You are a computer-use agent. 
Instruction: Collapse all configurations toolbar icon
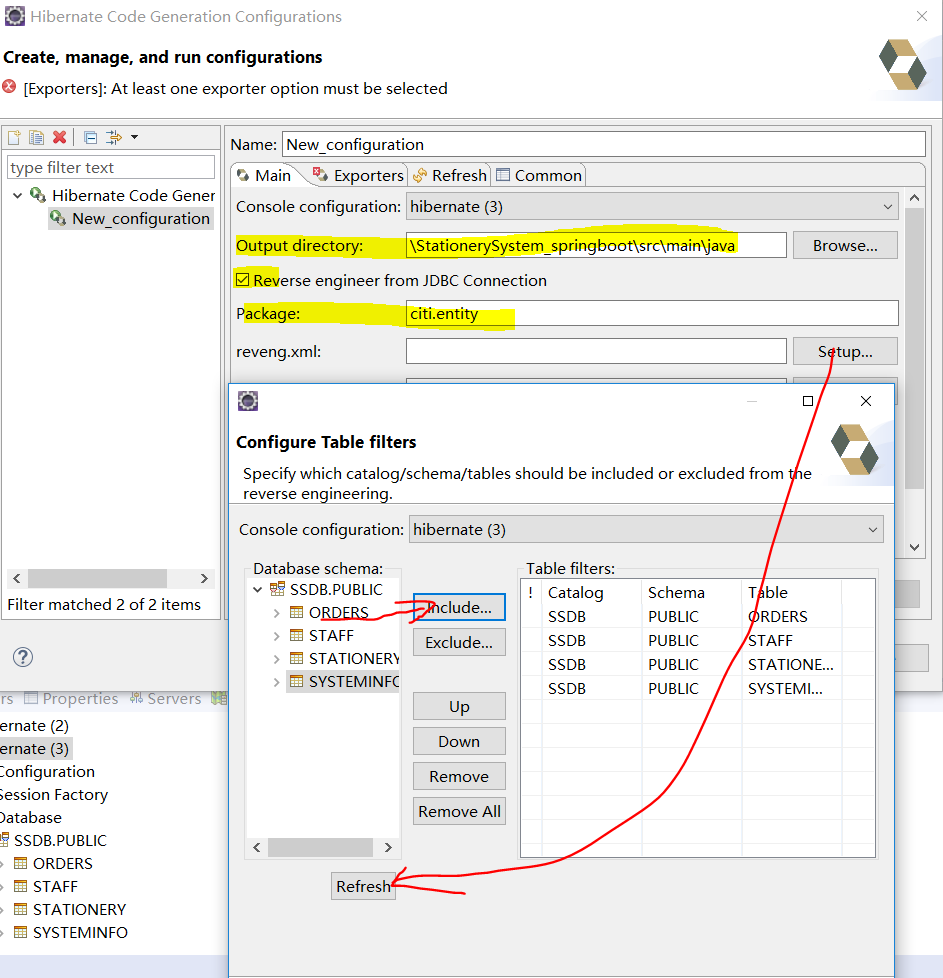(90, 137)
